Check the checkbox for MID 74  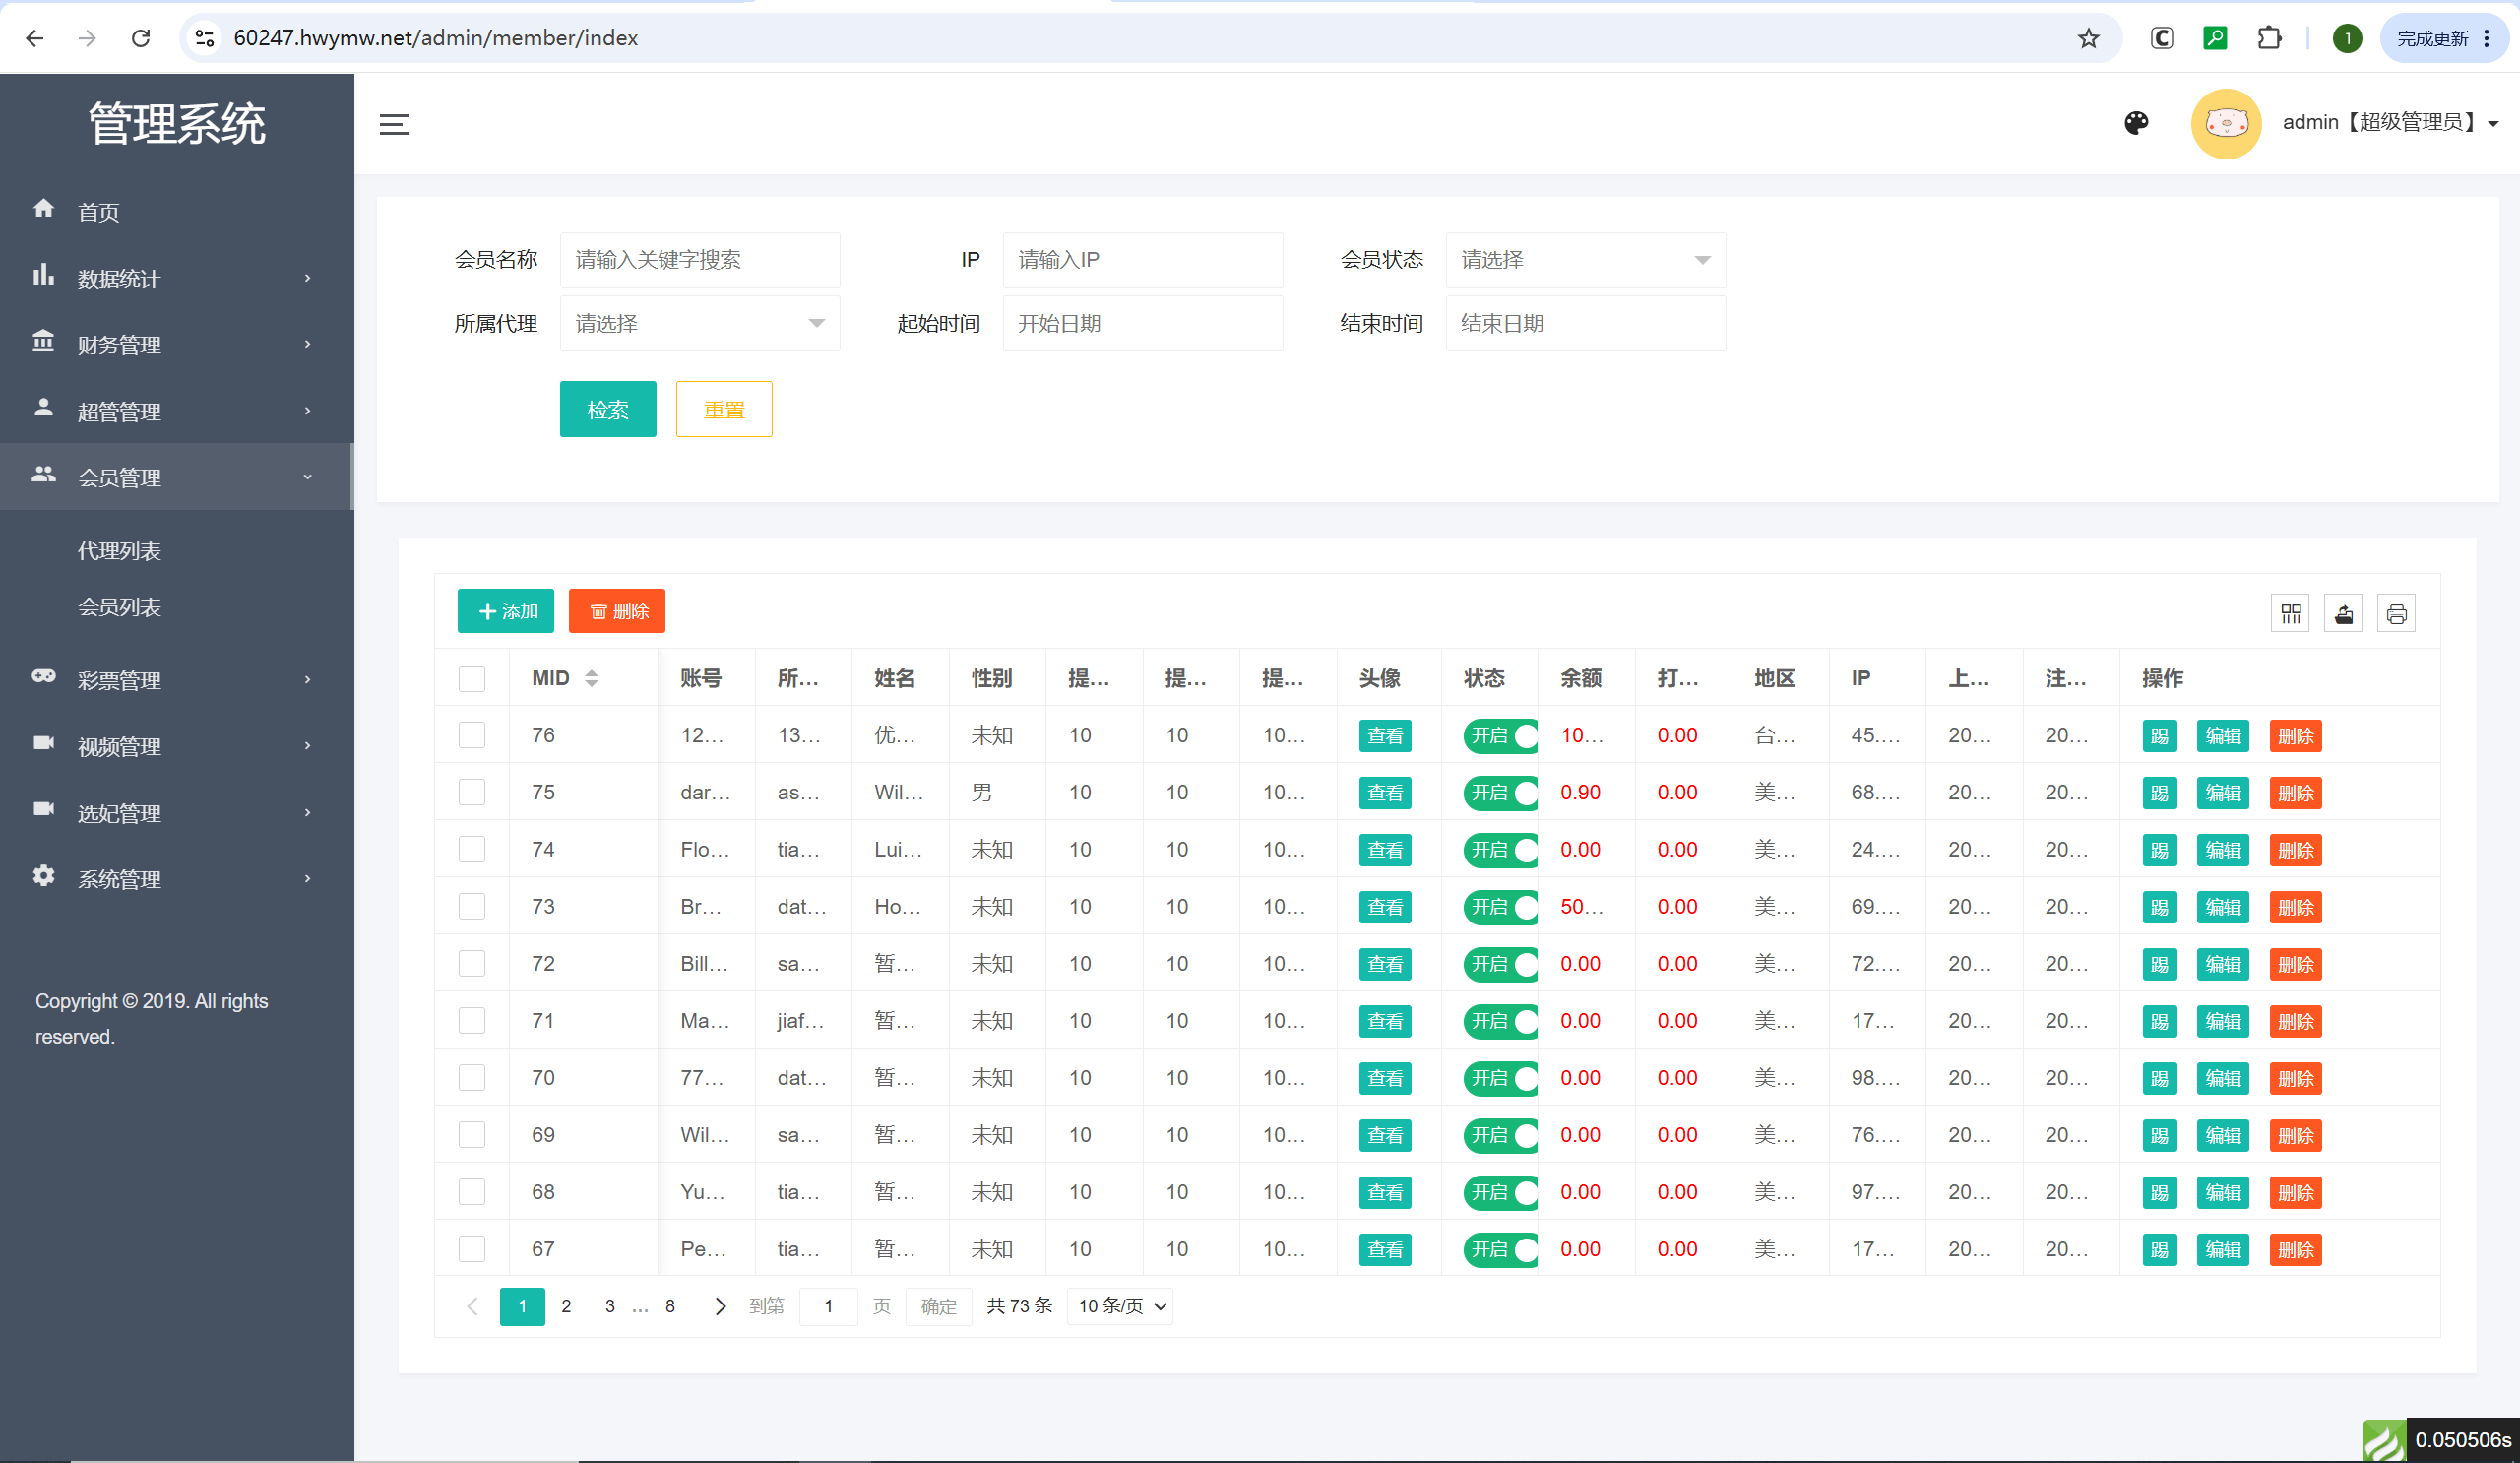(x=472, y=849)
